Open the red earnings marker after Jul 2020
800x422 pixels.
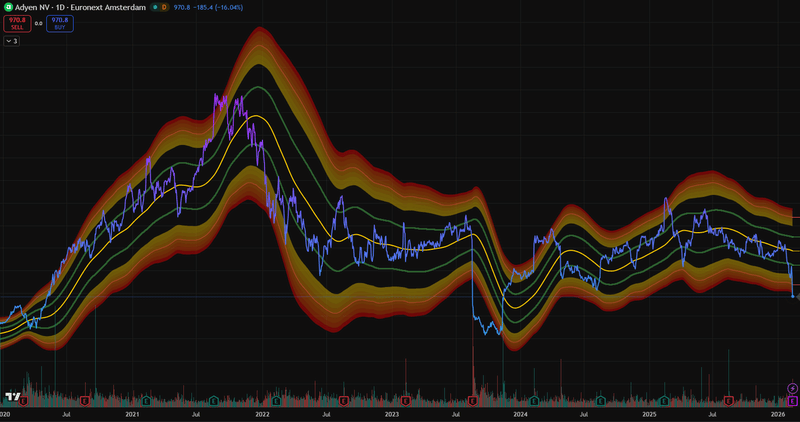pyautogui.click(x=85, y=401)
